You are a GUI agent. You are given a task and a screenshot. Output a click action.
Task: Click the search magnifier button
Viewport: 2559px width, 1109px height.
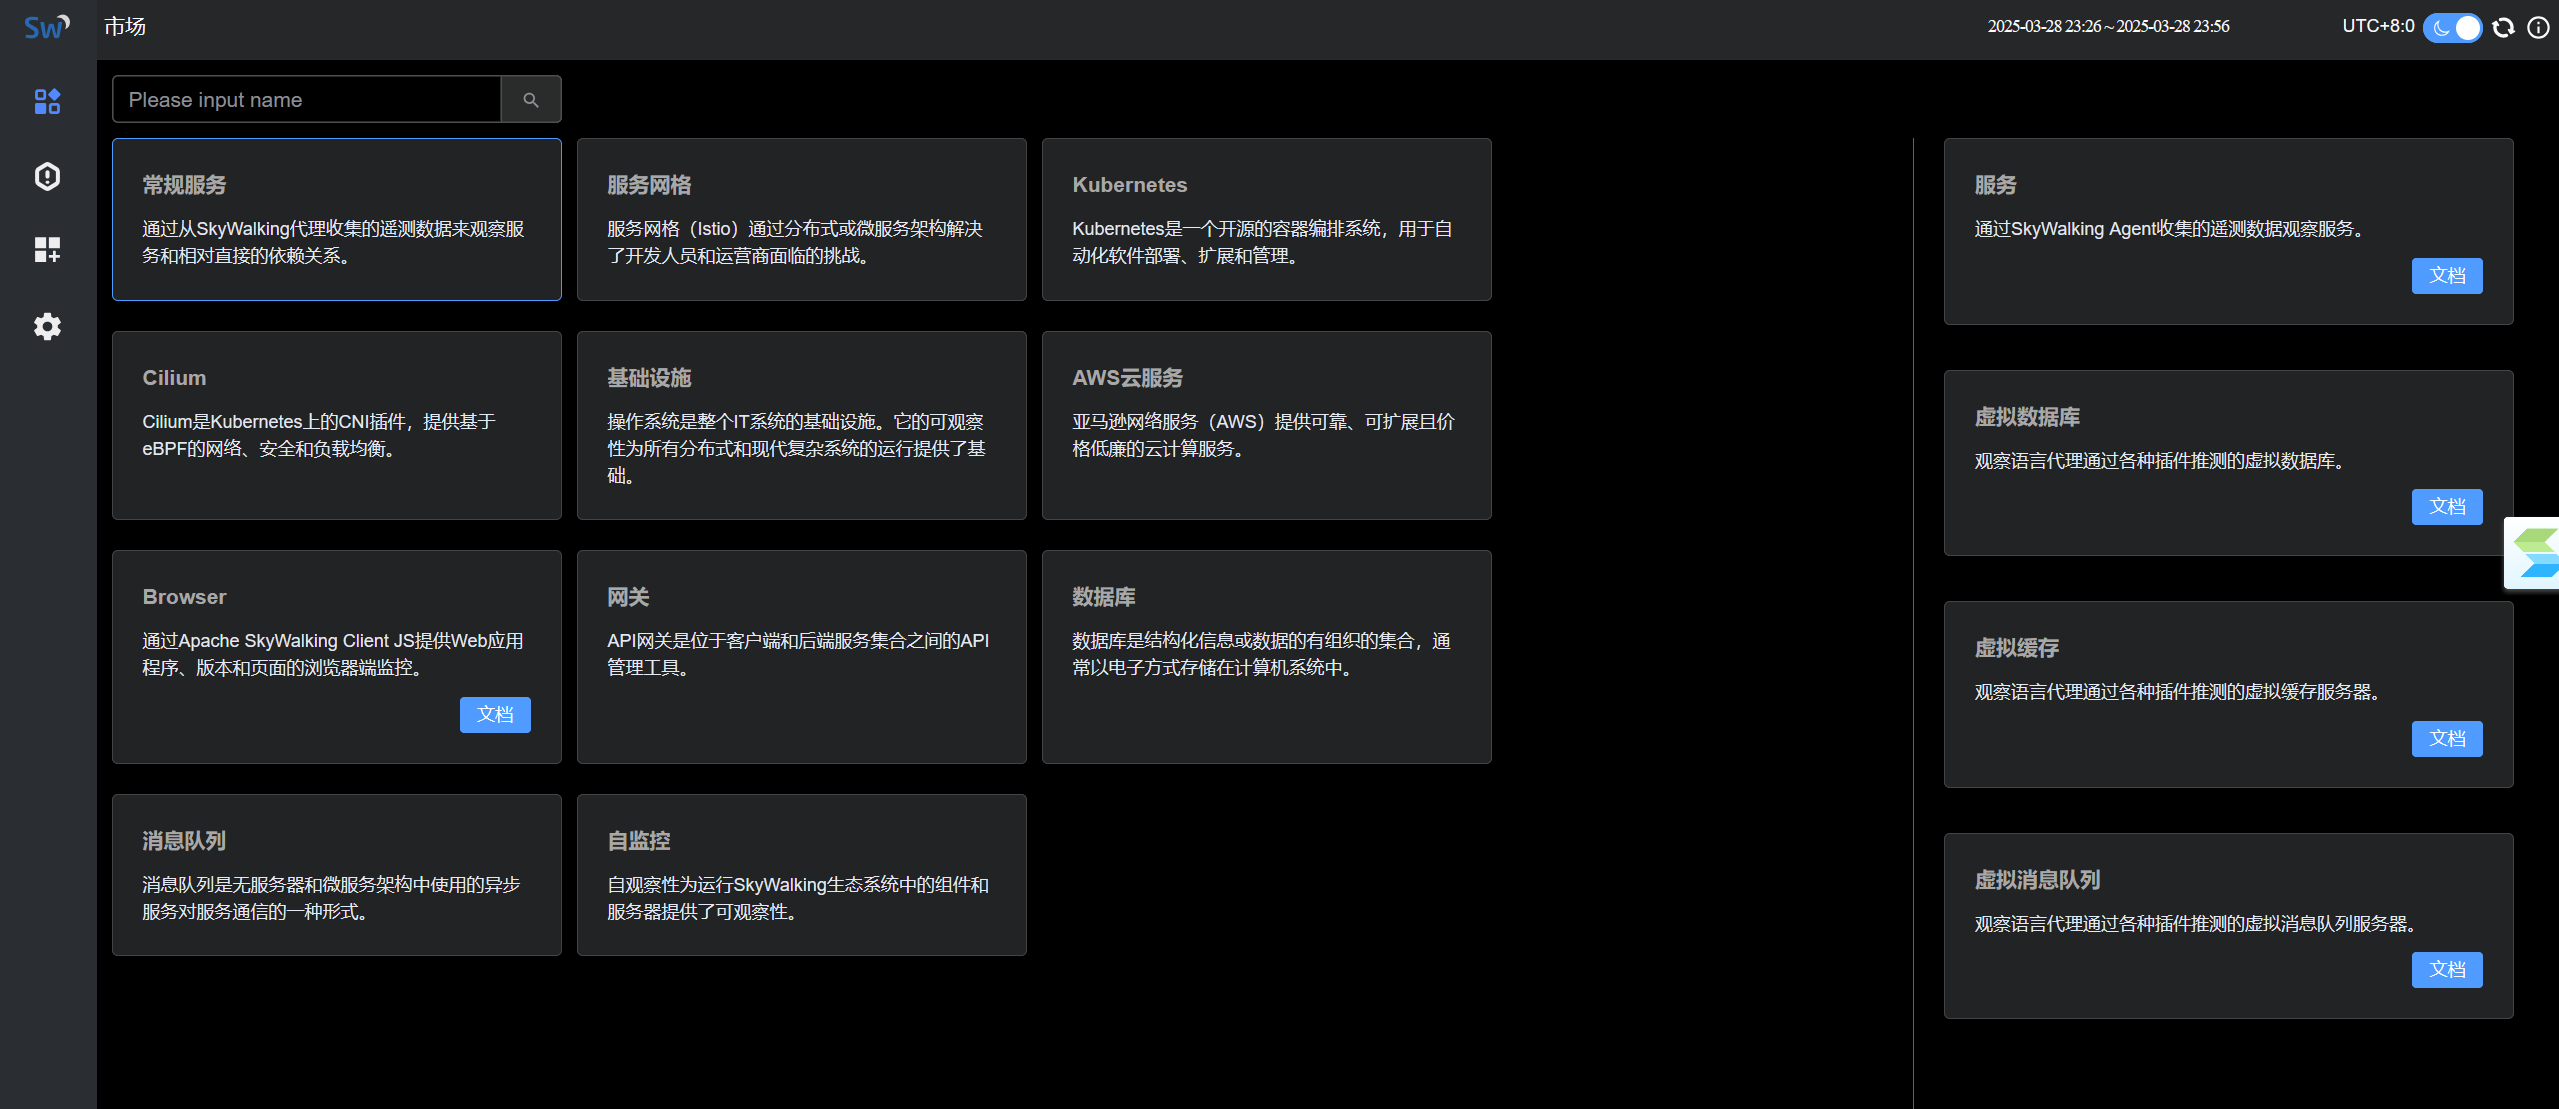531,100
